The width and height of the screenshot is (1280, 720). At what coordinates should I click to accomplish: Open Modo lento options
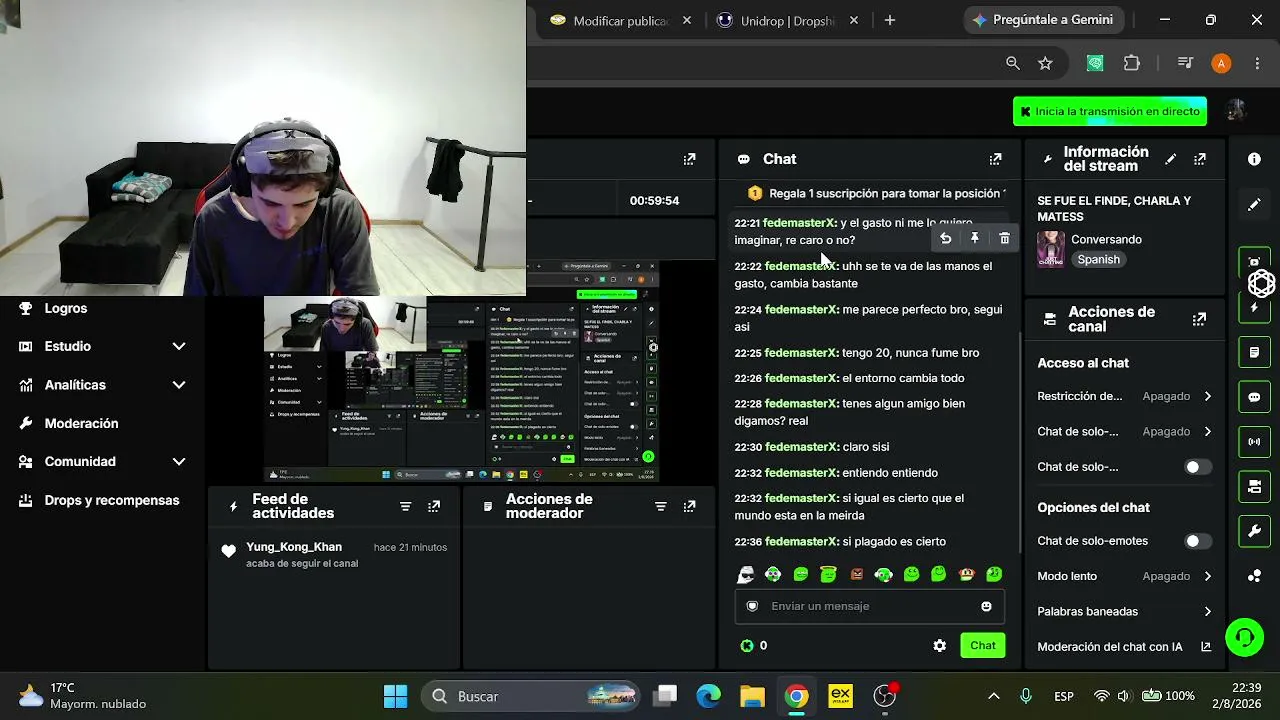[x=1124, y=576]
